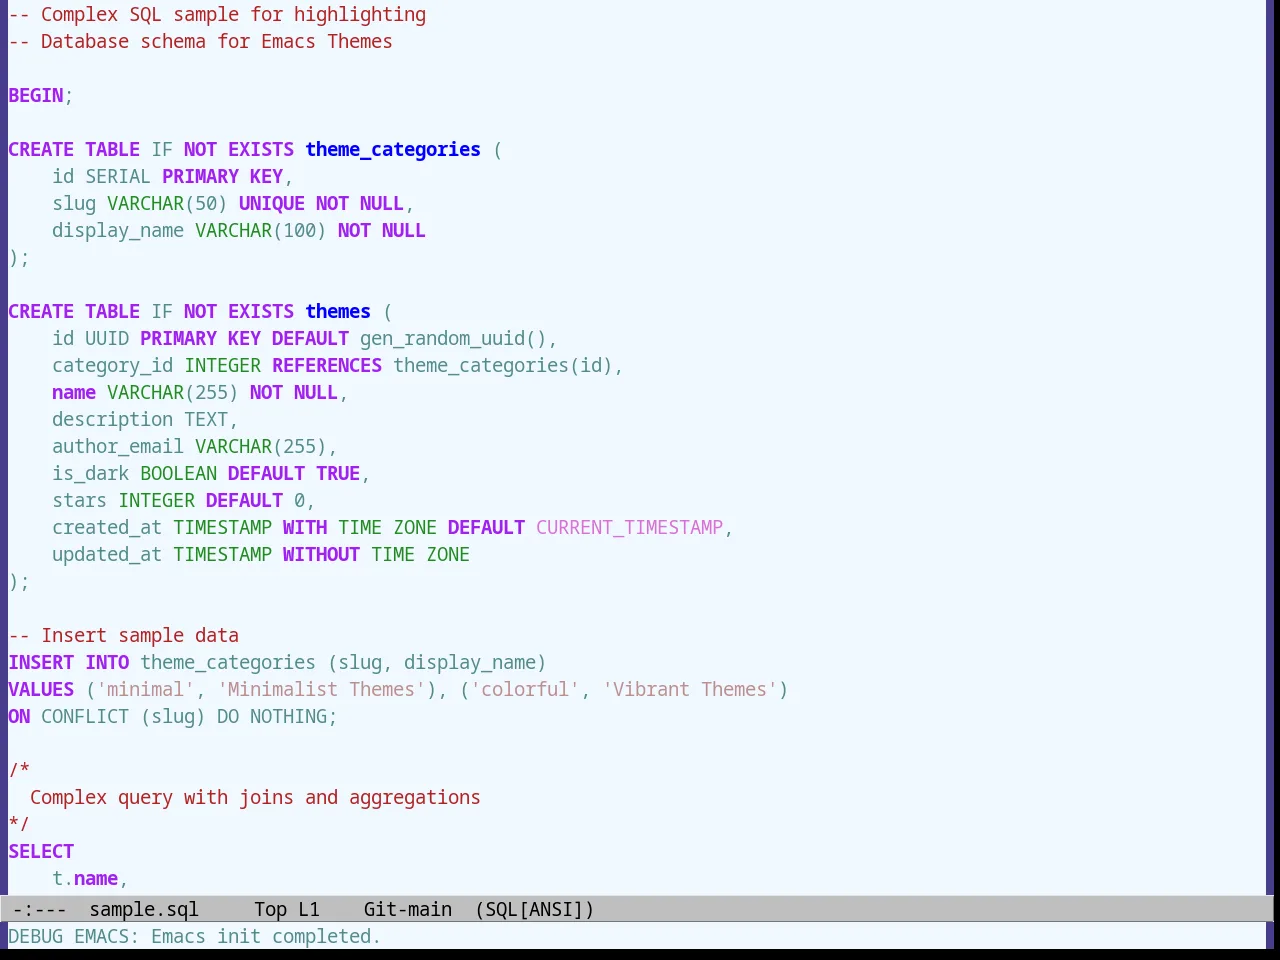
Task: Click the -:--- buffer status flags
Action: 40,909
